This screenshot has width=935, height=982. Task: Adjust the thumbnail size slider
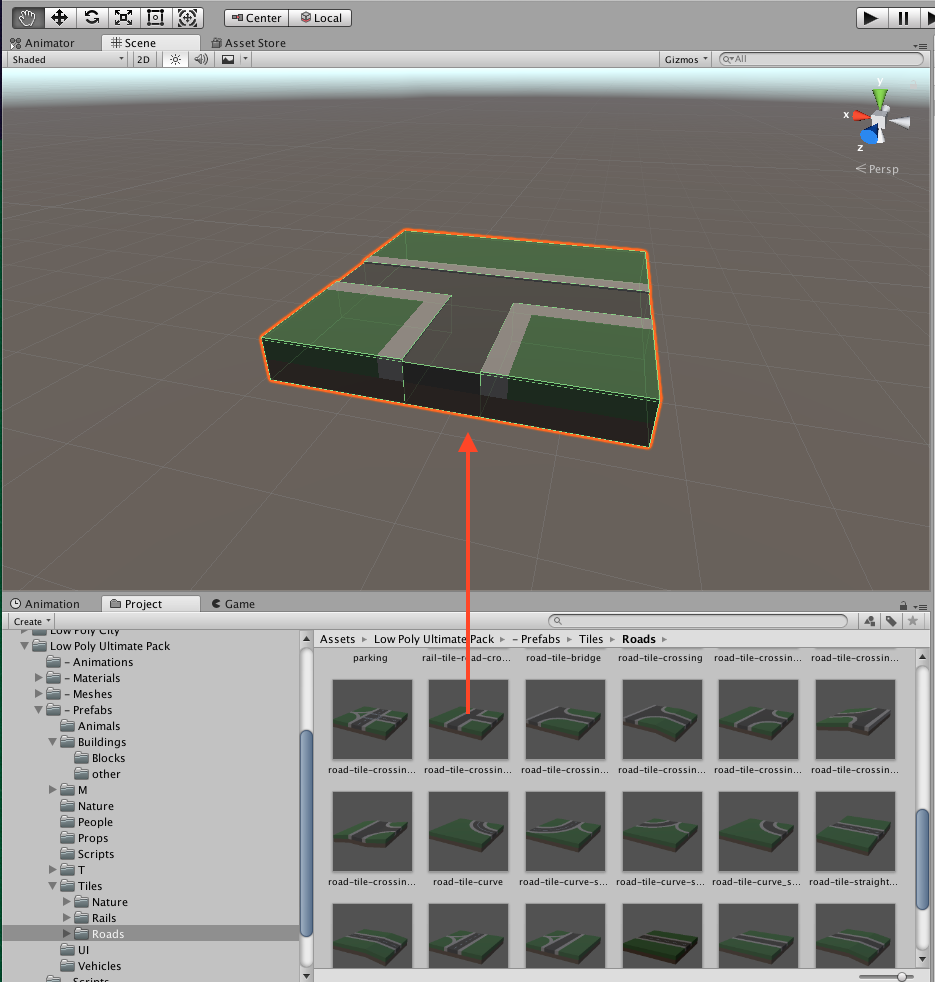903,975
